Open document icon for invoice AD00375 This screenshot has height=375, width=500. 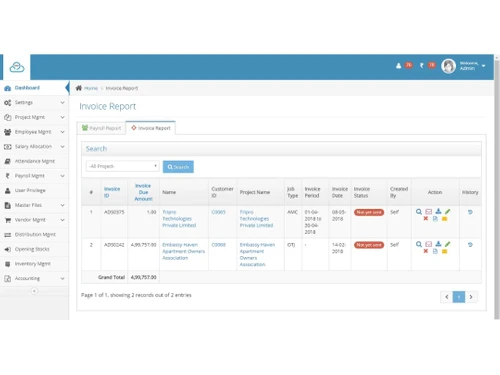(435, 219)
